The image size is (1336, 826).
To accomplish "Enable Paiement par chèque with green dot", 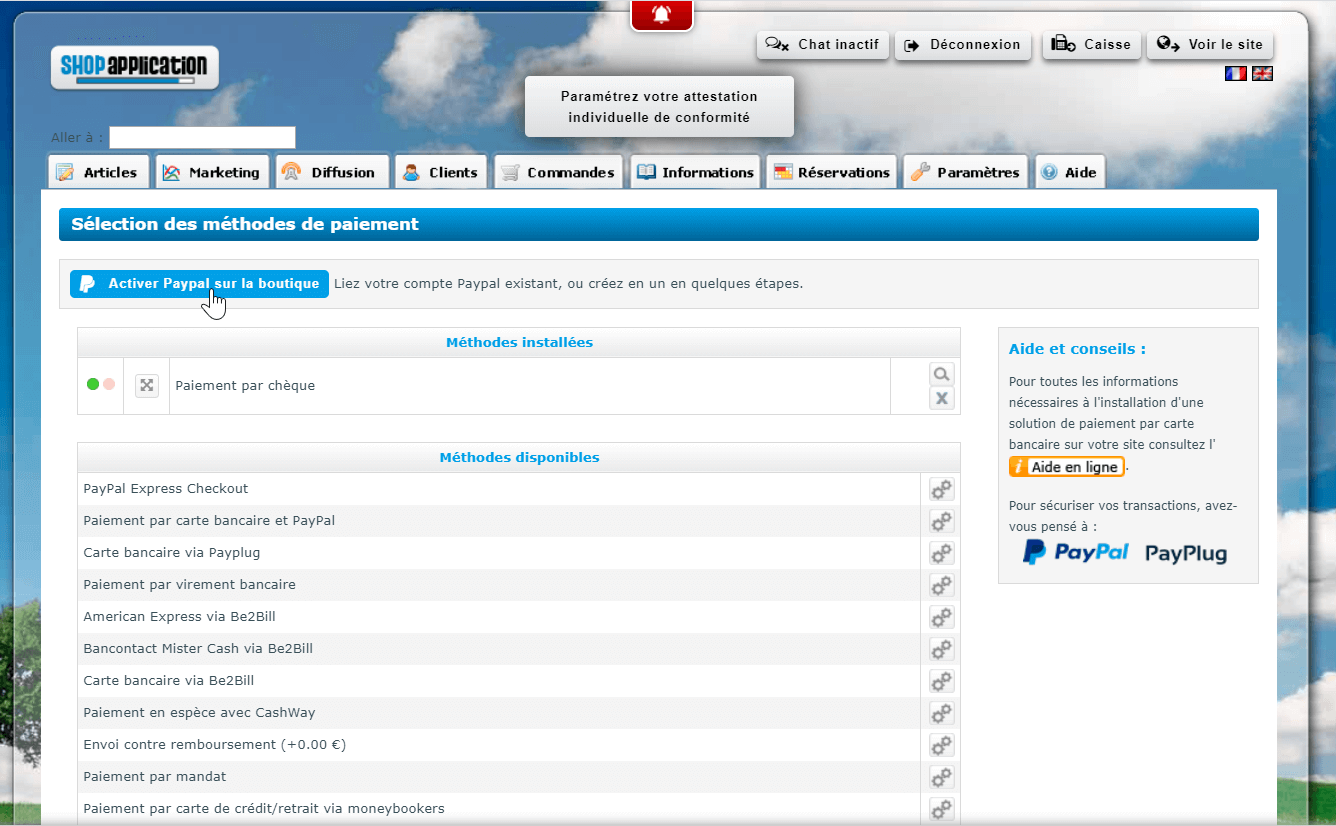I will (x=93, y=384).
